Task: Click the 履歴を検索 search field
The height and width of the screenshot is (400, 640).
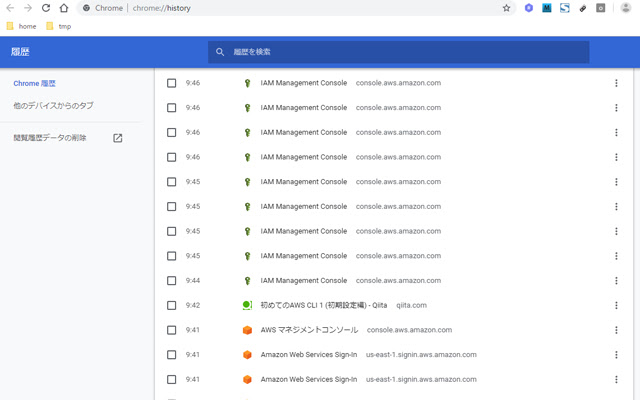Action: tap(398, 52)
